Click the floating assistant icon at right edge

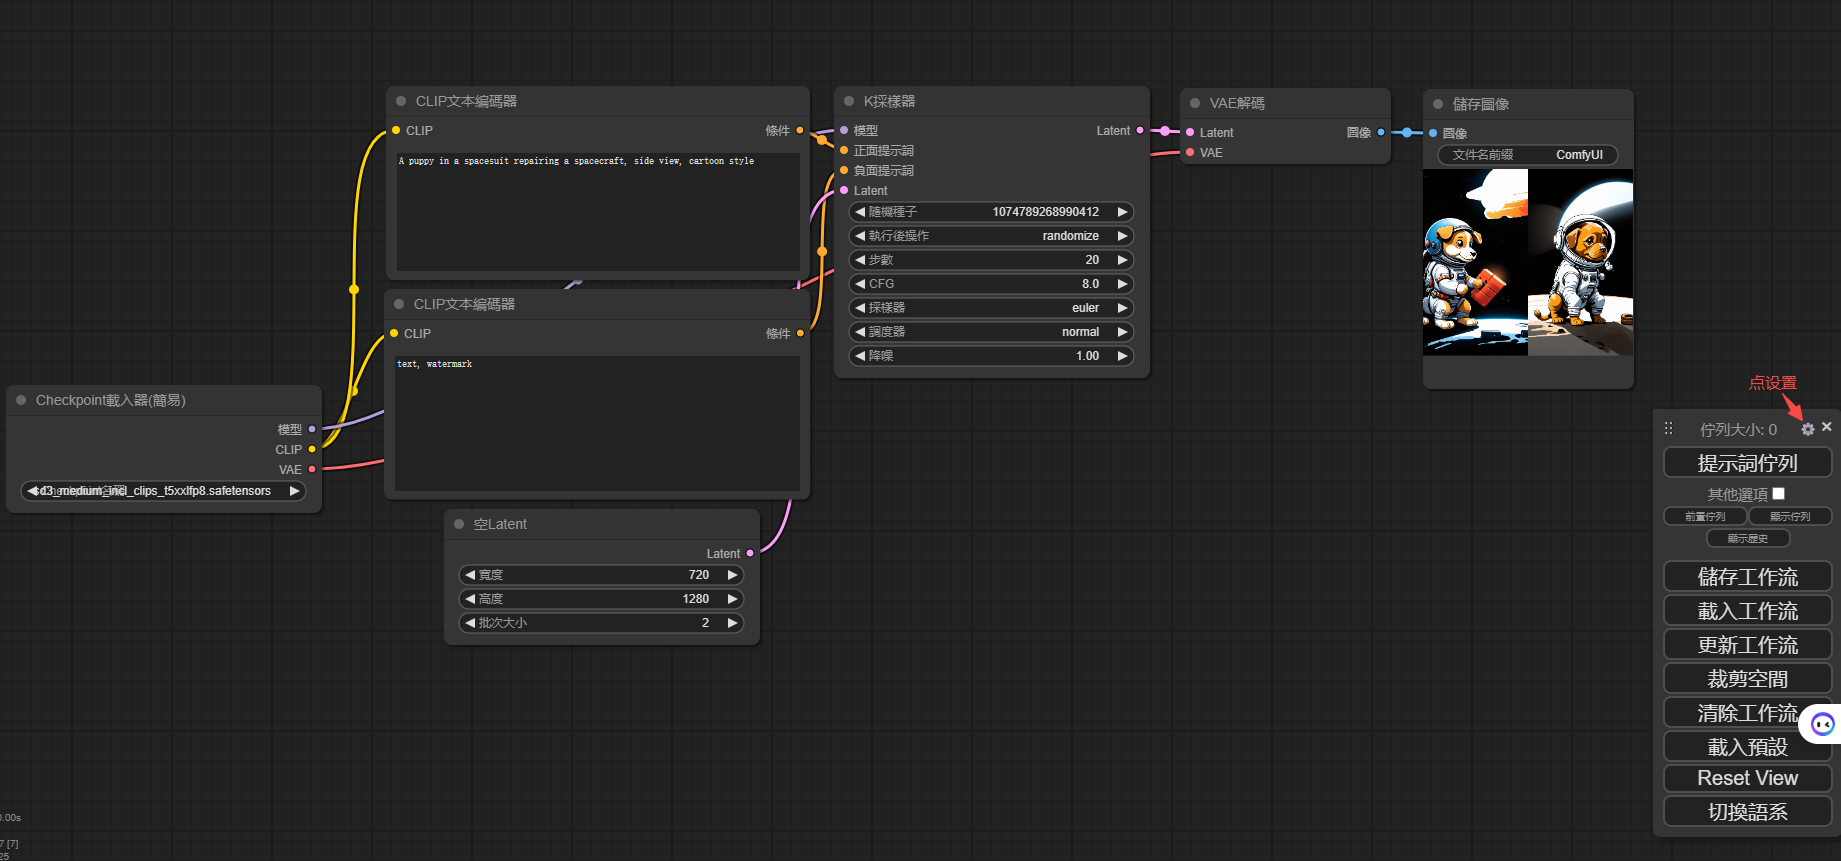(1822, 724)
